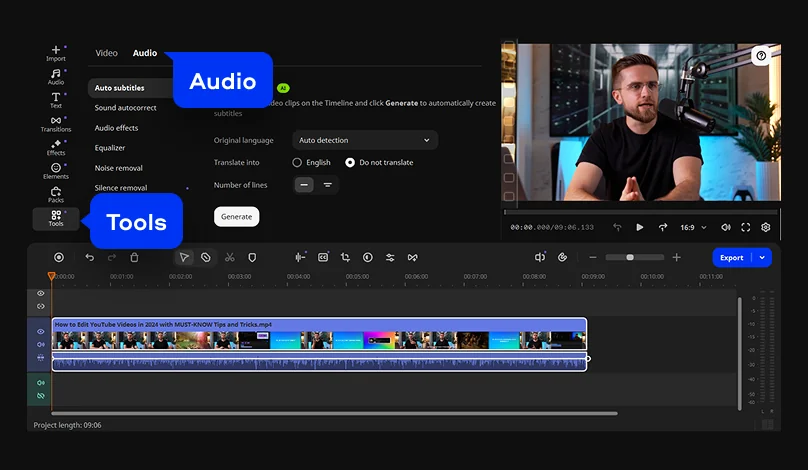808x470 pixels.
Task: Select the Elements sidebar icon
Action: [56, 170]
